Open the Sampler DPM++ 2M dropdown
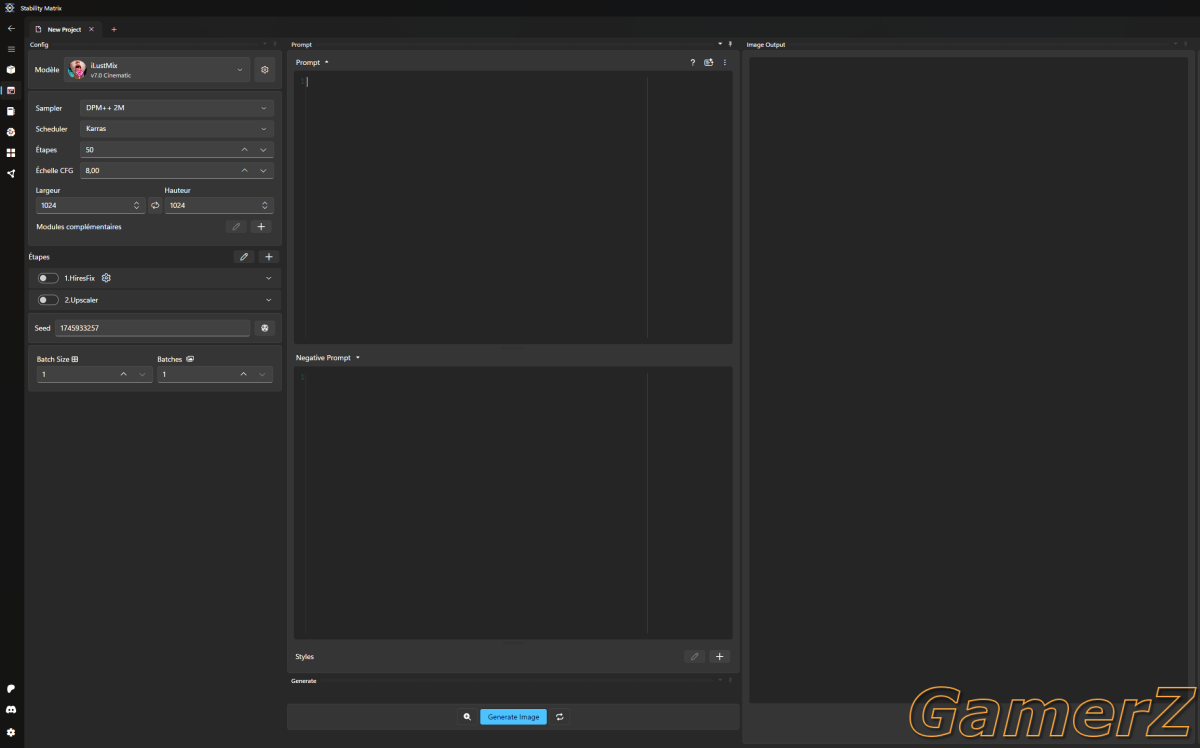 tap(177, 108)
